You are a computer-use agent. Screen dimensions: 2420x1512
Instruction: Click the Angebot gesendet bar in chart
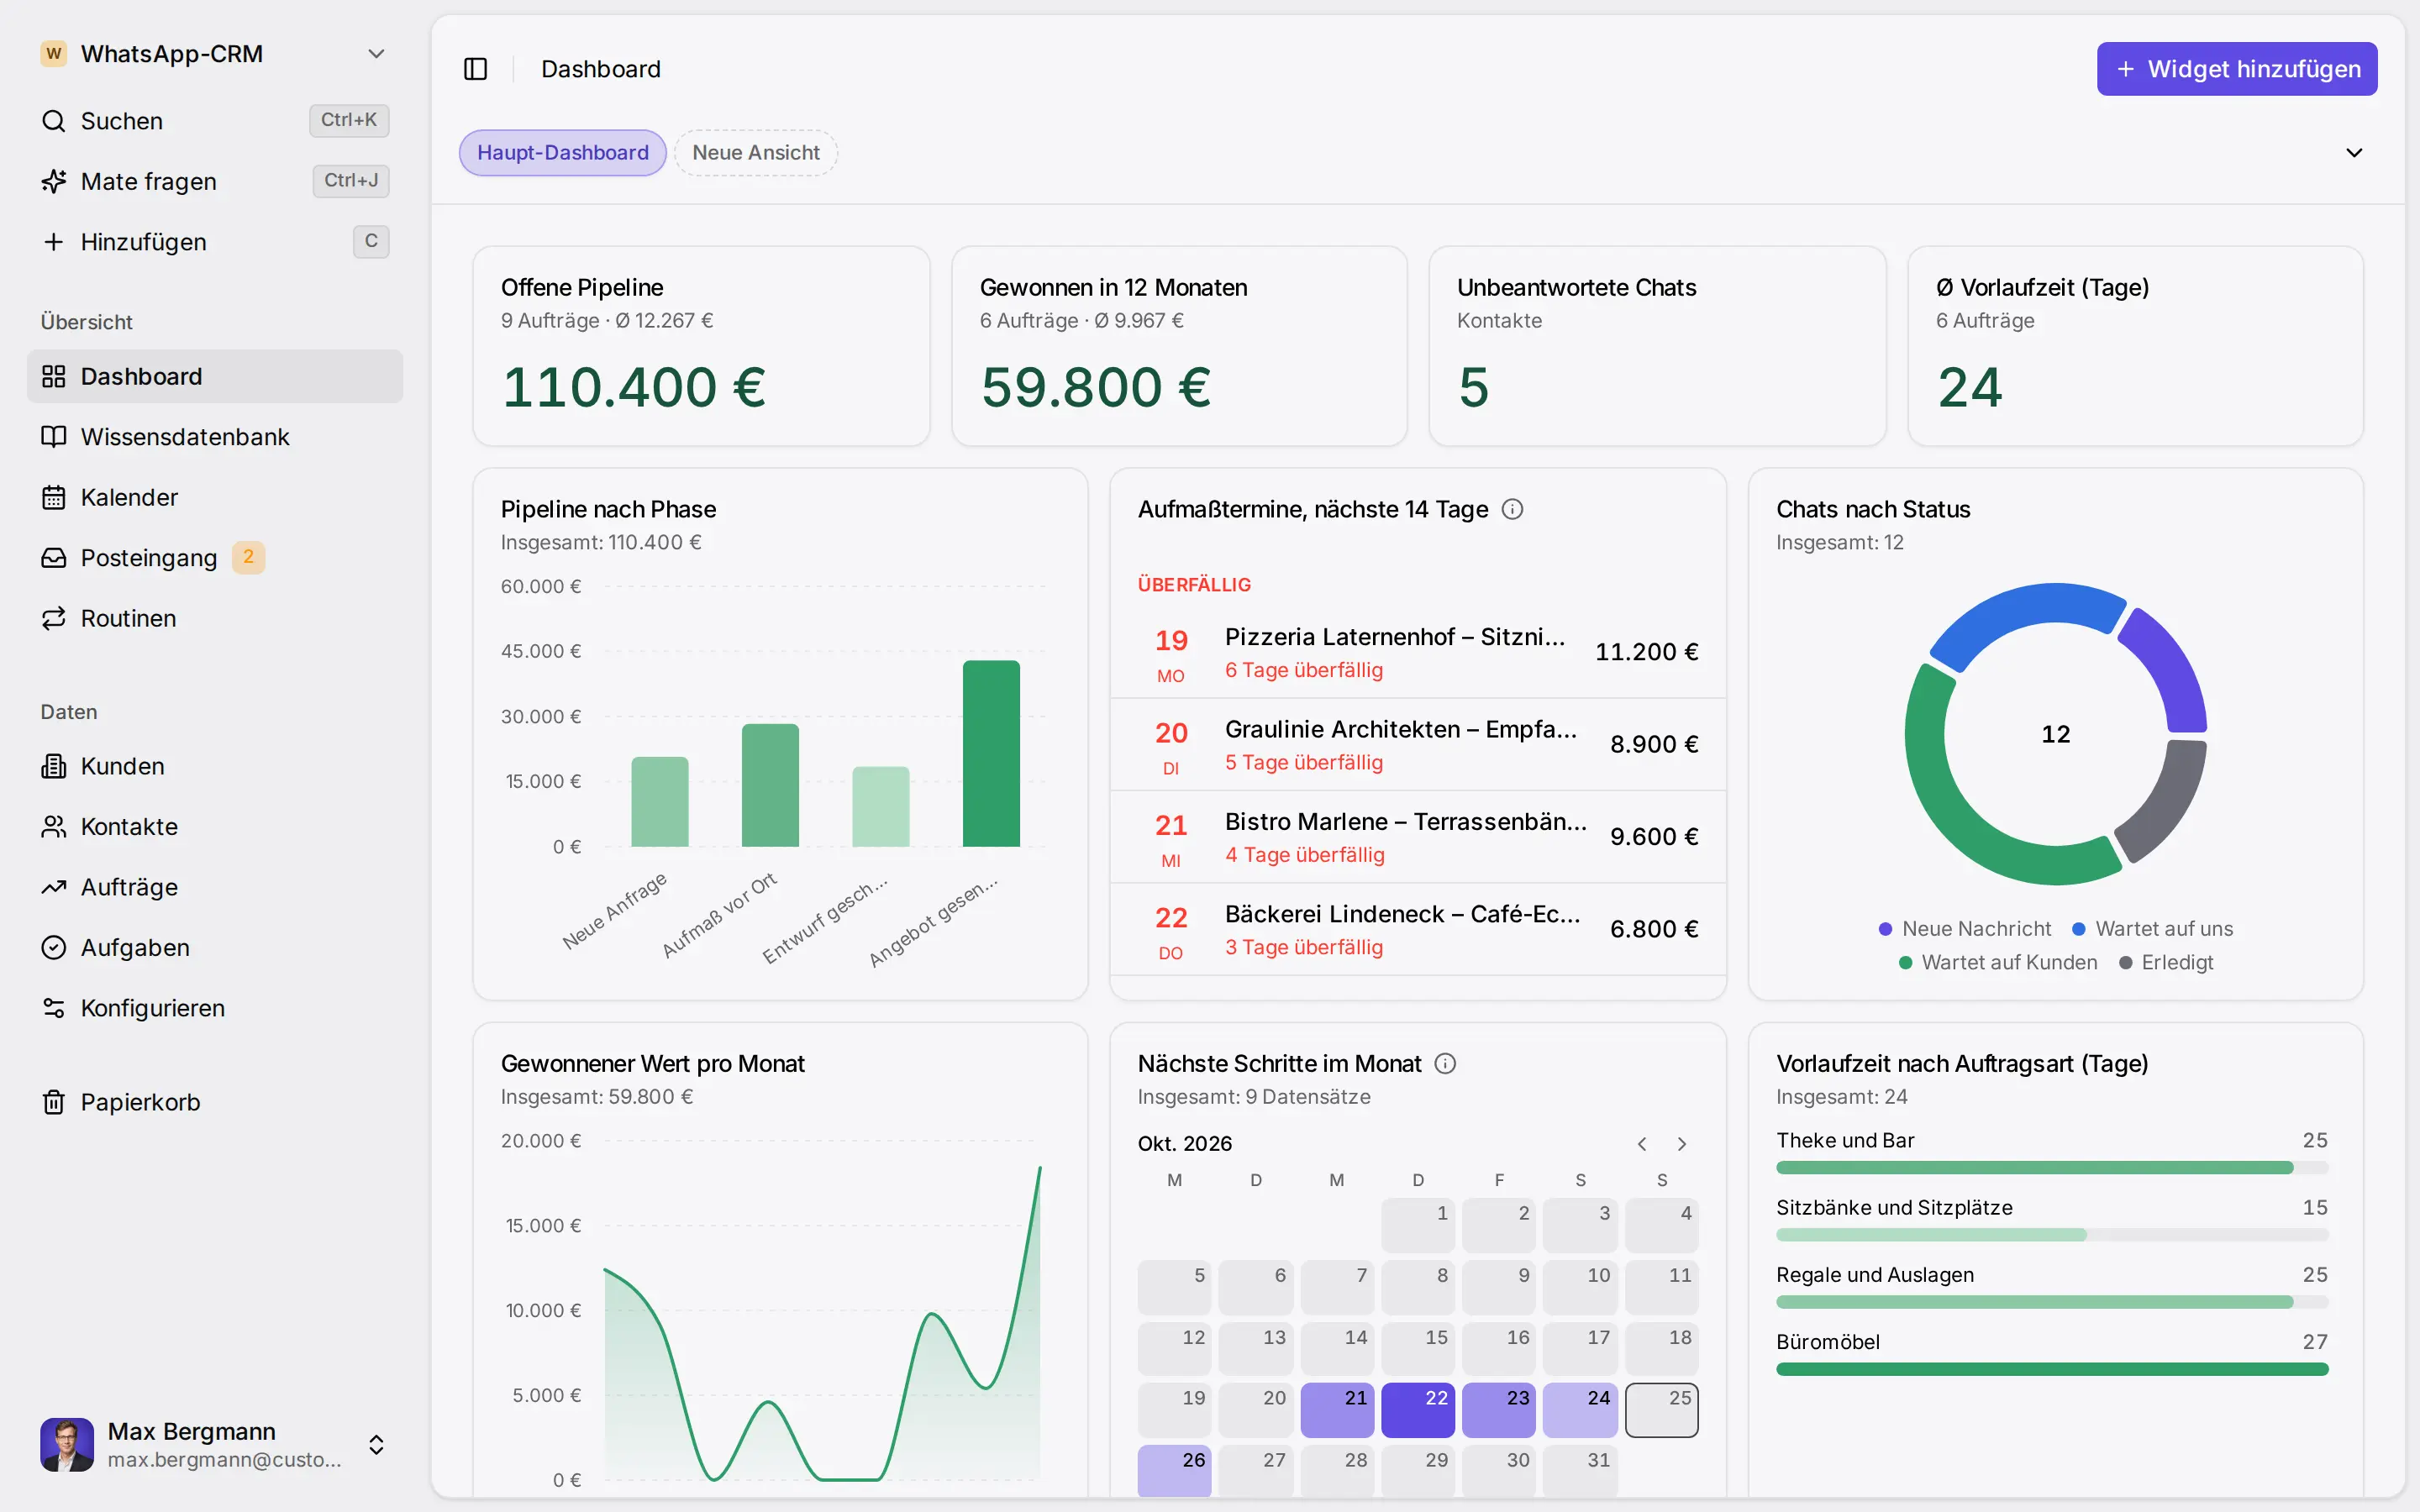click(x=991, y=754)
